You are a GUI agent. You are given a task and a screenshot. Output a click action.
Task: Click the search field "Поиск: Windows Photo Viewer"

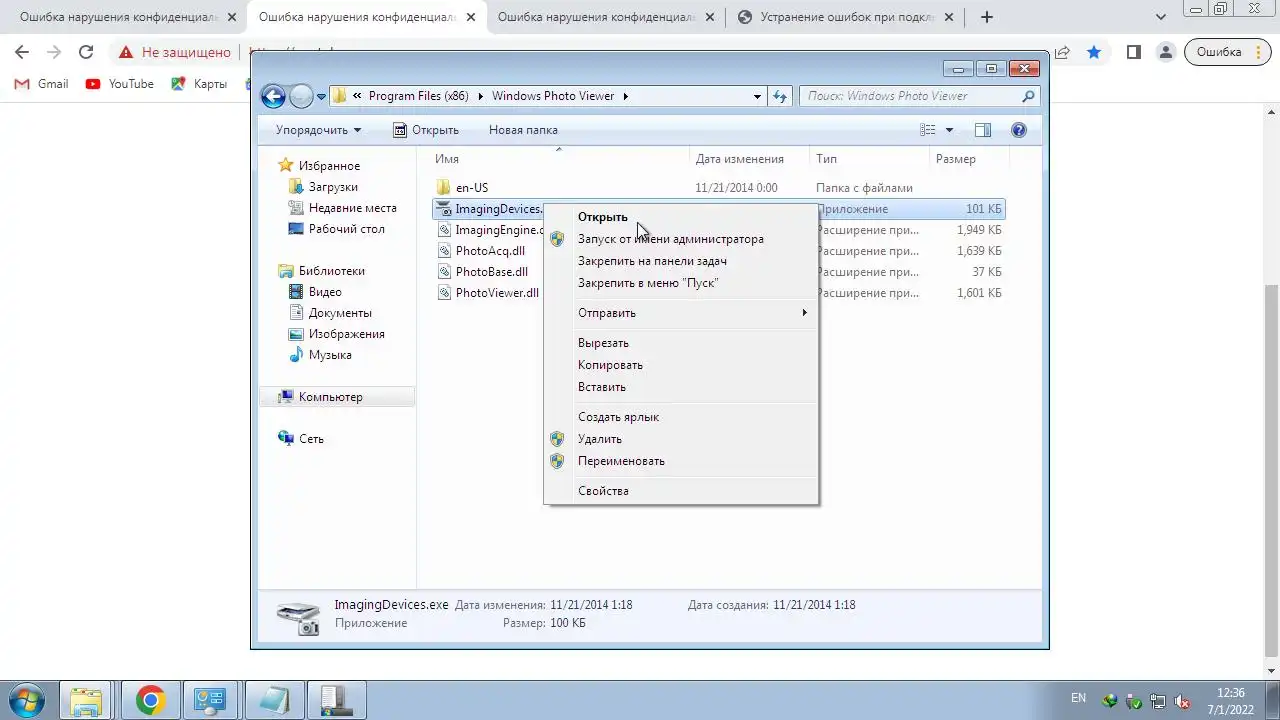point(919,96)
